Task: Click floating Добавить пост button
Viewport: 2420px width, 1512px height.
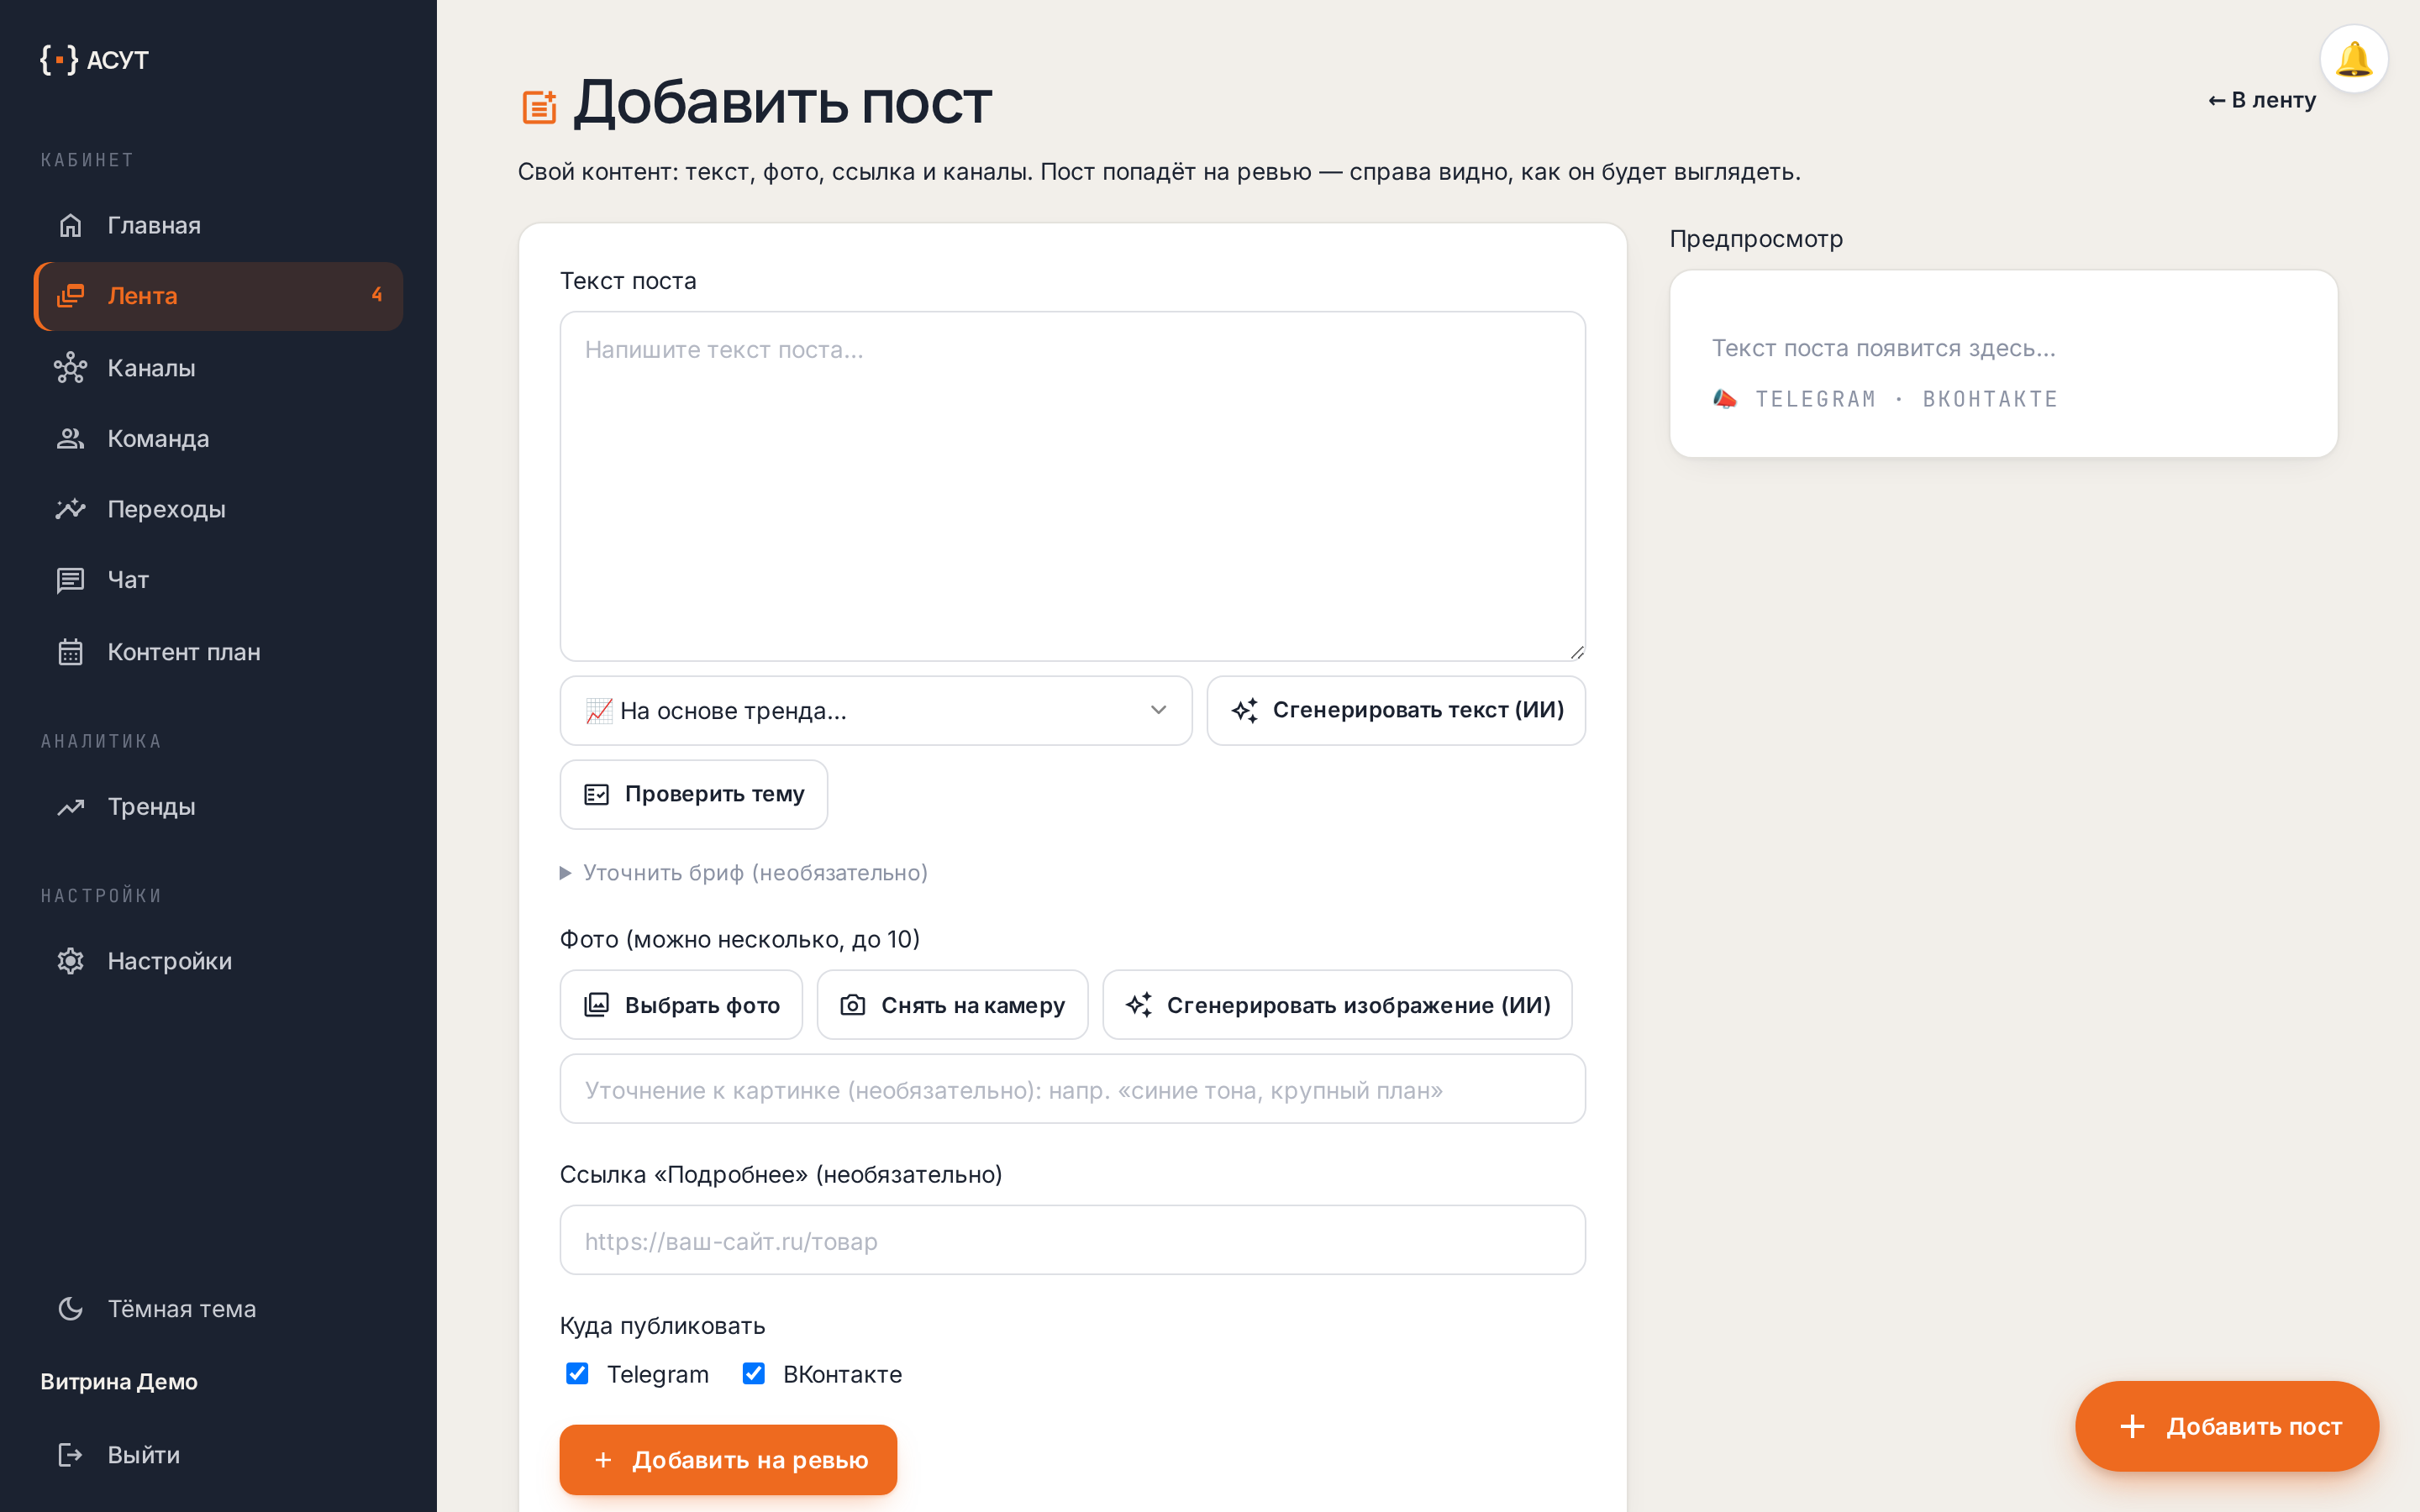Action: [2227, 1426]
